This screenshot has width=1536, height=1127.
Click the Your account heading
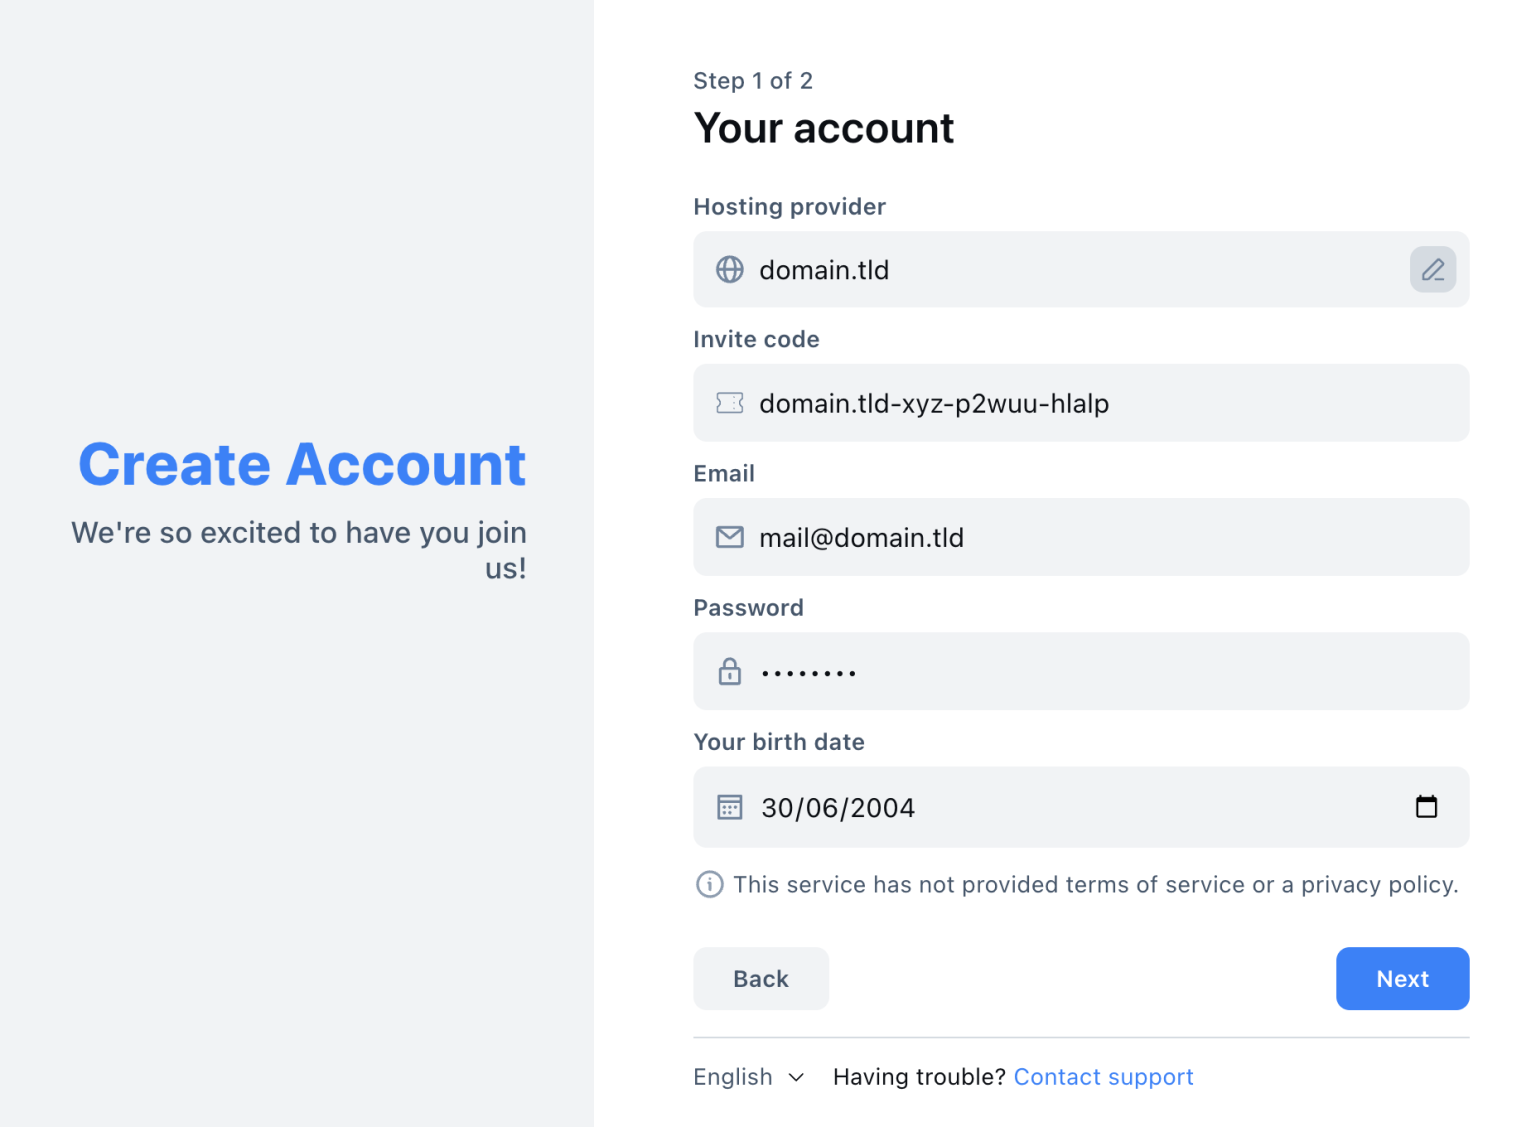[823, 127]
